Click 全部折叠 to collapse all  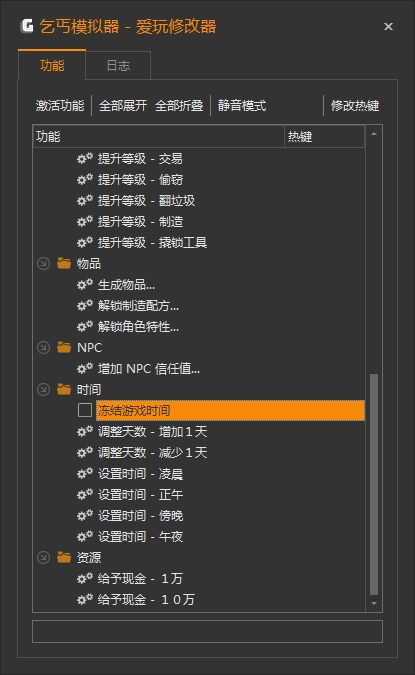179,105
